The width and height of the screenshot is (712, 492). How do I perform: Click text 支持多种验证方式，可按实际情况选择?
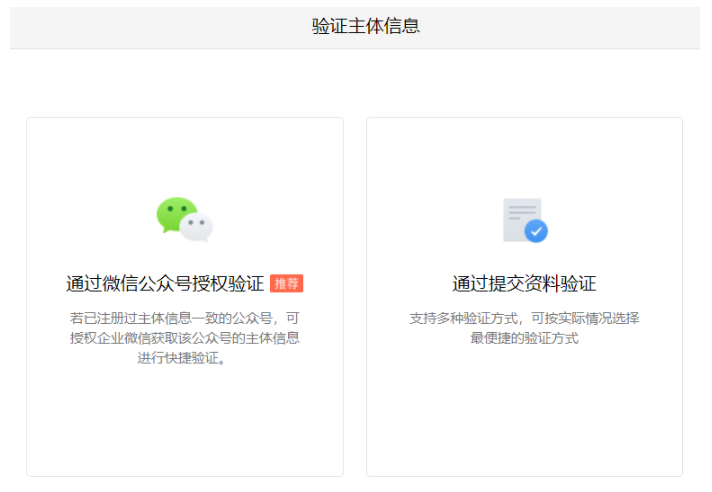[x=524, y=318]
